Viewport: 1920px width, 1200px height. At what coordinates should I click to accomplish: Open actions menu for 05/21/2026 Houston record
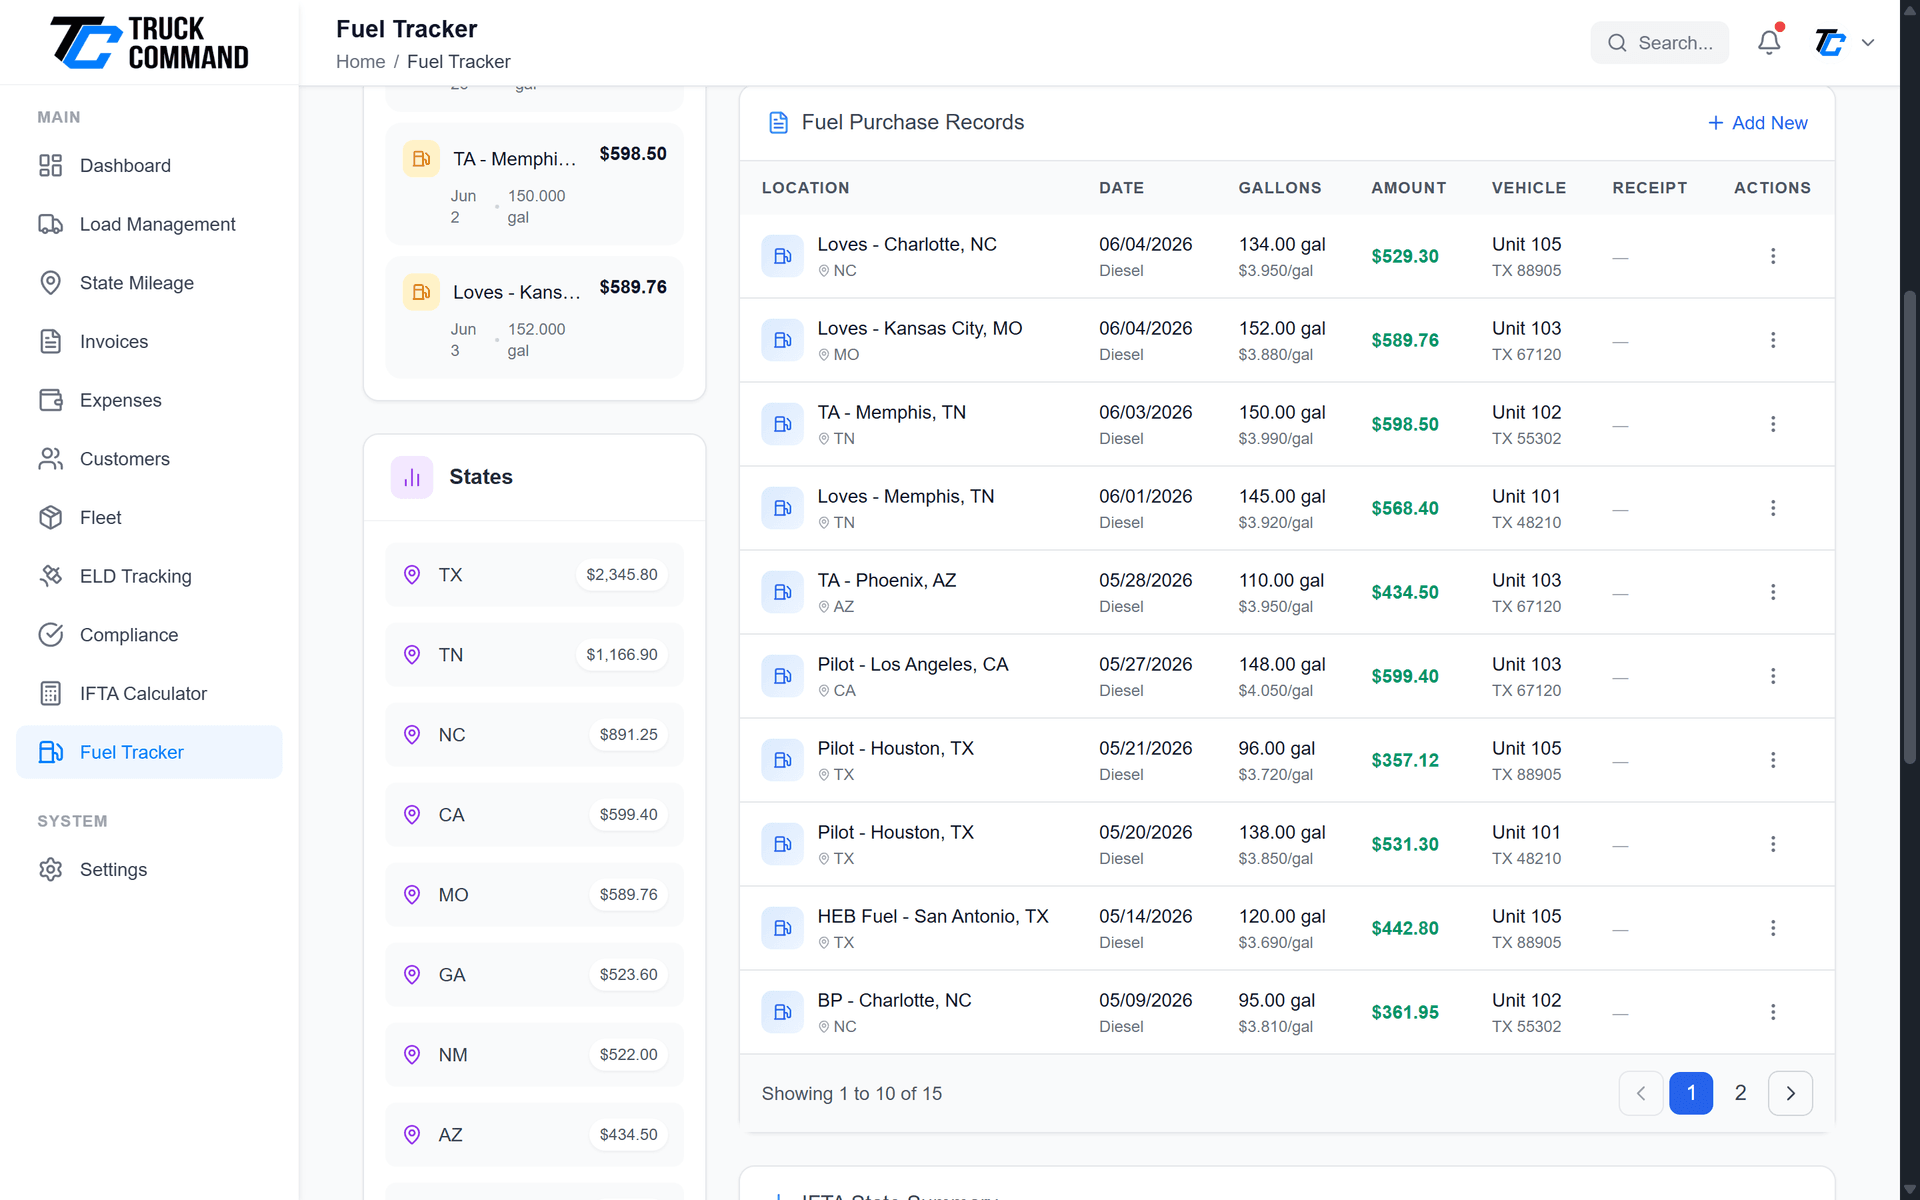(1773, 760)
